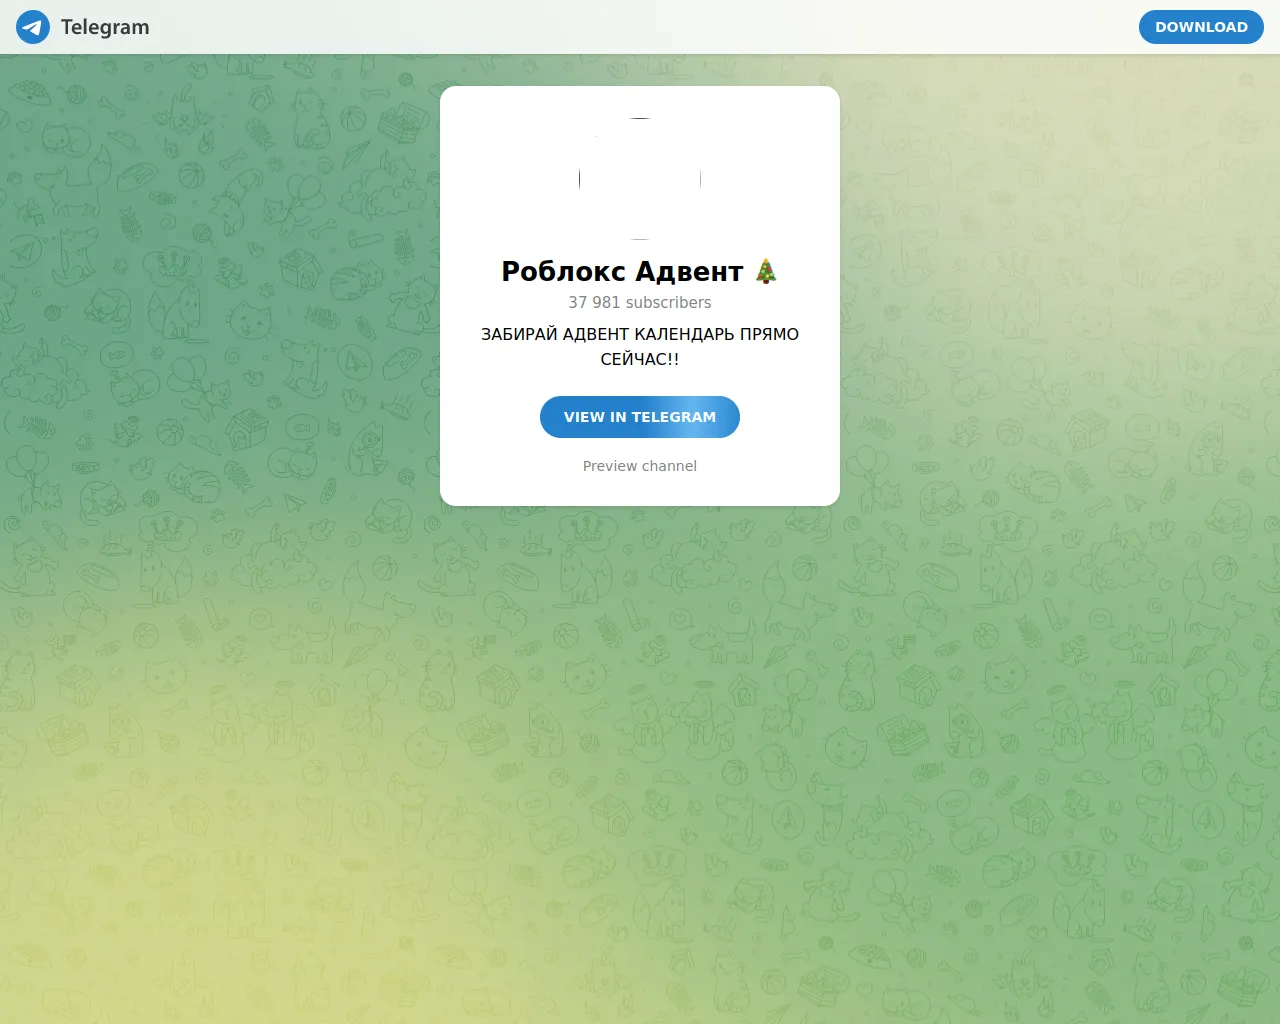1280x1024 pixels.
Task: Click the channel avatar placeholder
Action: 640,179
